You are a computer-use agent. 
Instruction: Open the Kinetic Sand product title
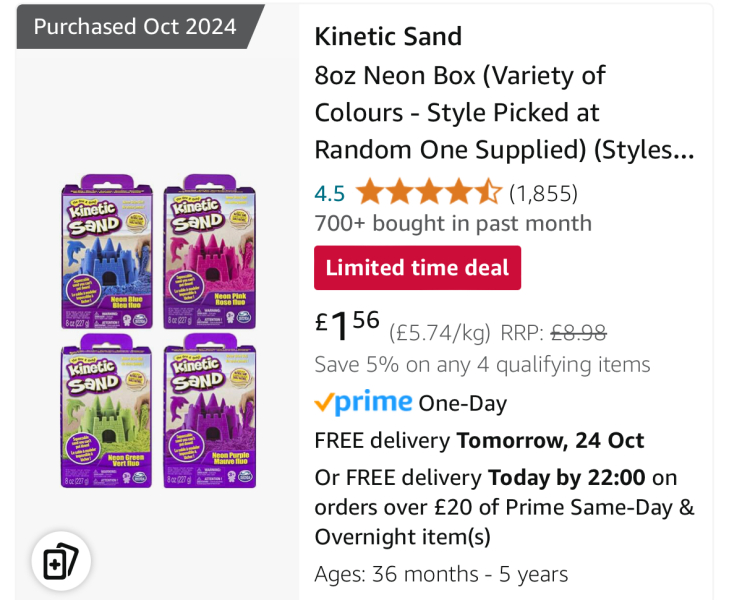tap(388, 37)
